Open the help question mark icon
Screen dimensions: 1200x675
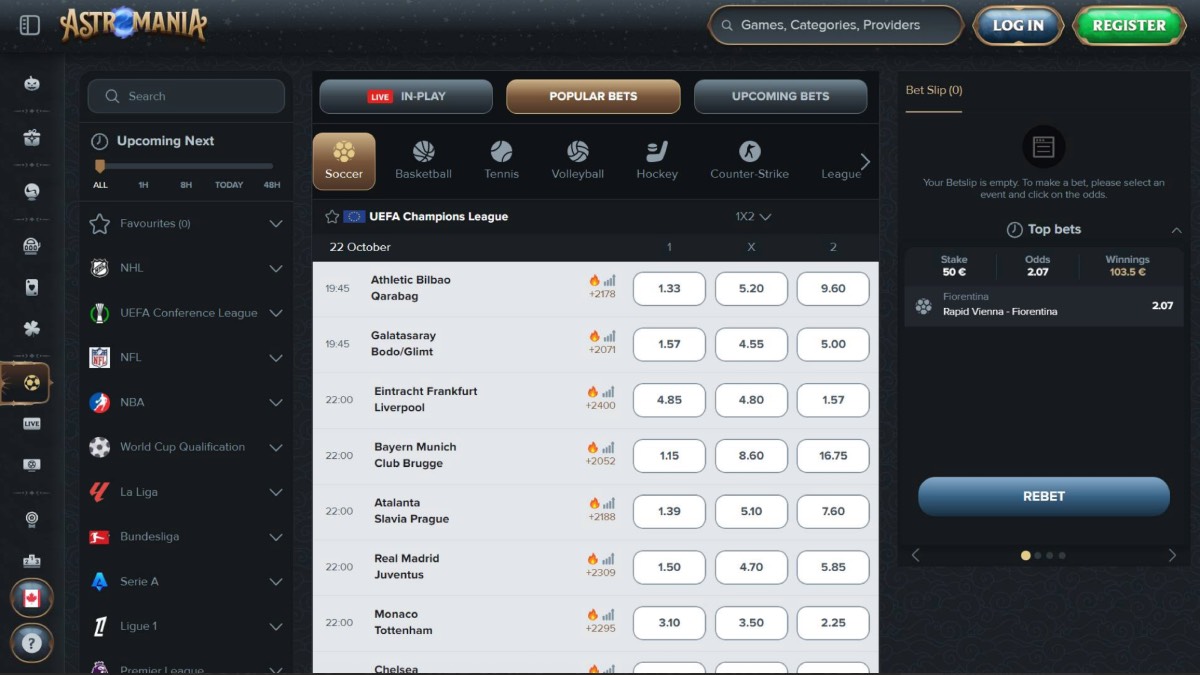tap(31, 643)
